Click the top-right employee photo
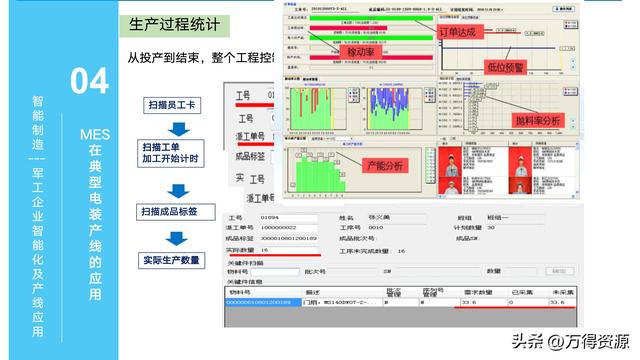This screenshot has width=640, height=360. click(x=520, y=161)
